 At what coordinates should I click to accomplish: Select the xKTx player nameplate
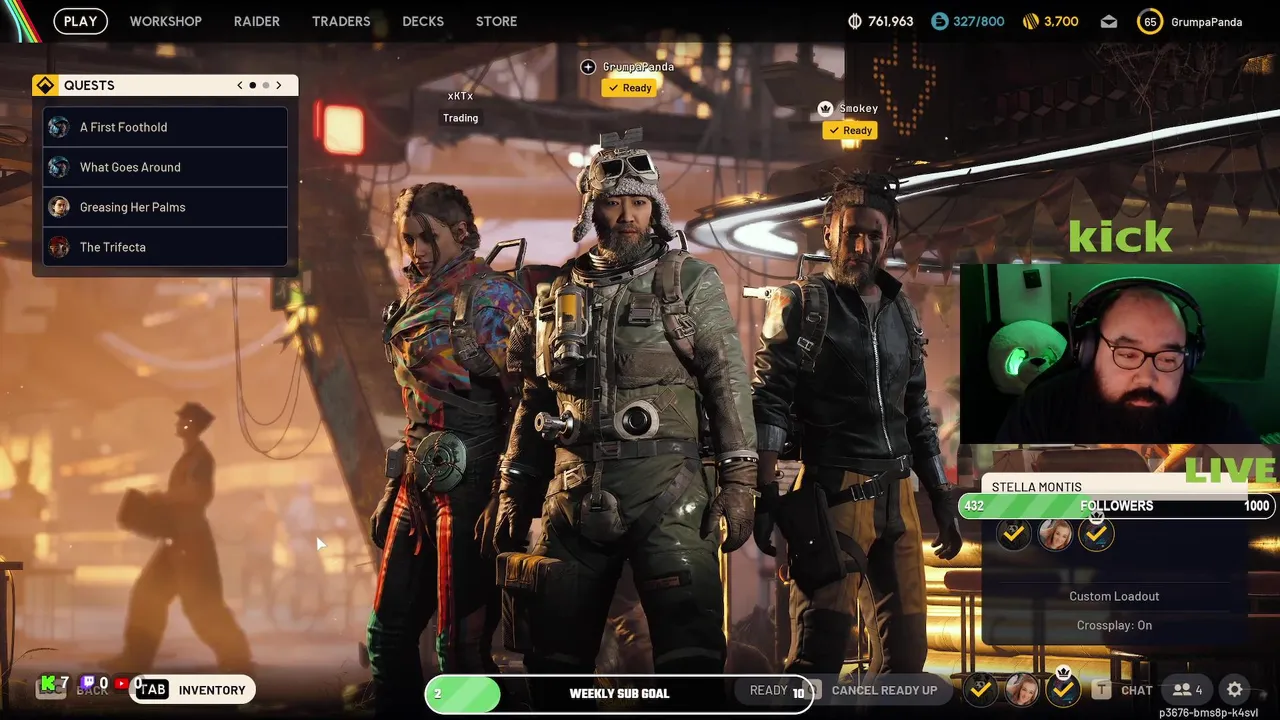[460, 96]
